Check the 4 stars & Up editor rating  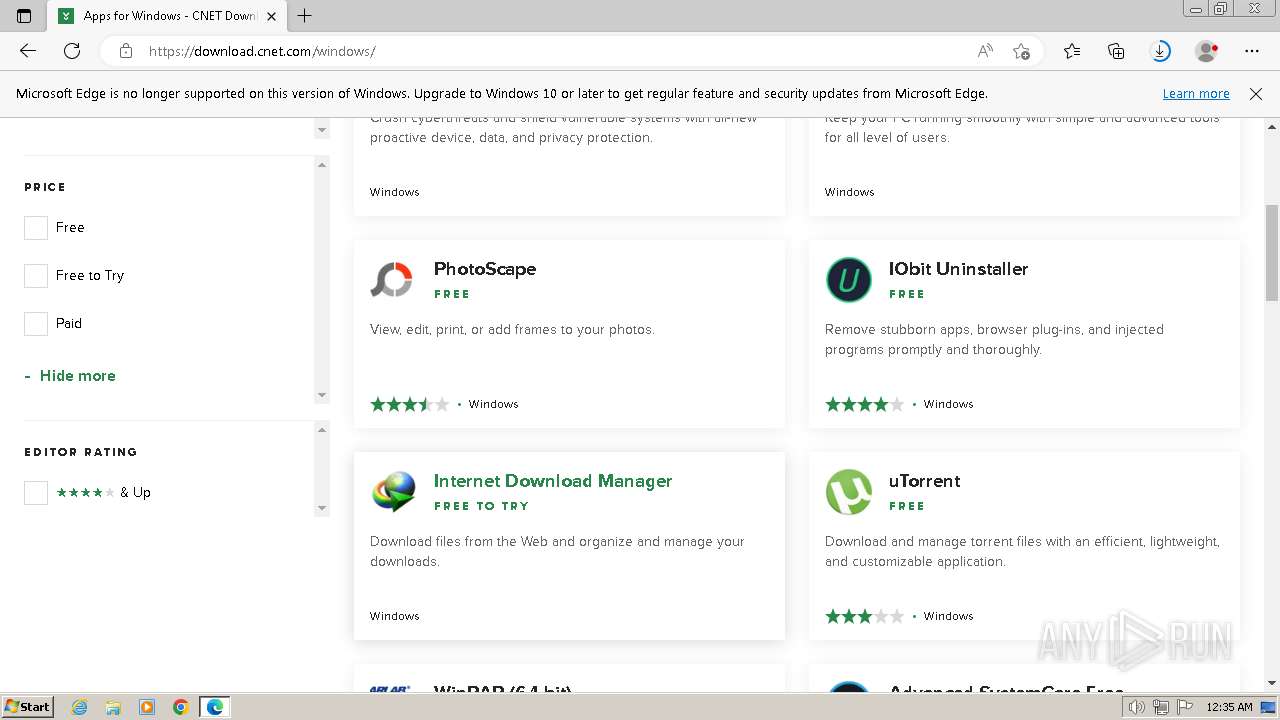(36, 493)
